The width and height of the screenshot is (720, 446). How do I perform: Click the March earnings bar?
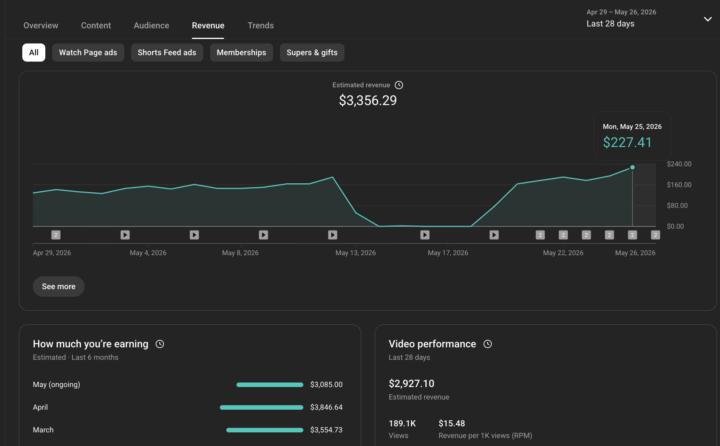264,430
